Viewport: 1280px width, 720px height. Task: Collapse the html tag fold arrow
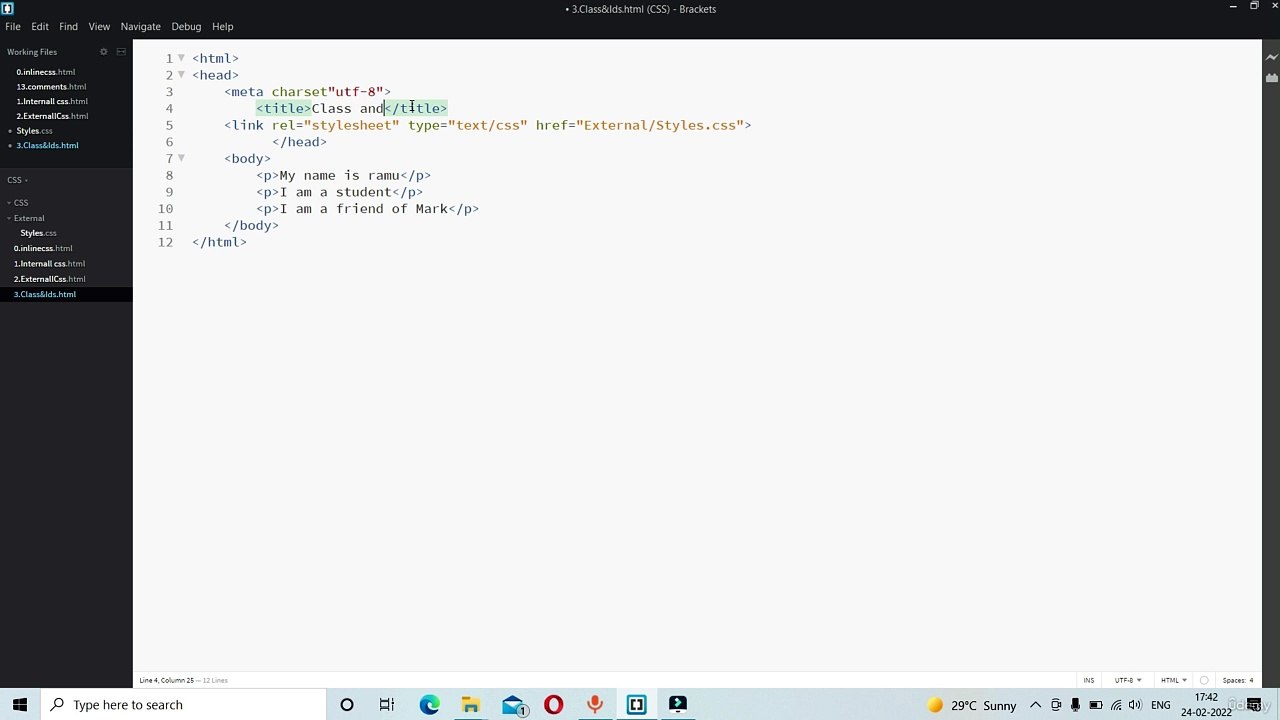click(x=181, y=58)
